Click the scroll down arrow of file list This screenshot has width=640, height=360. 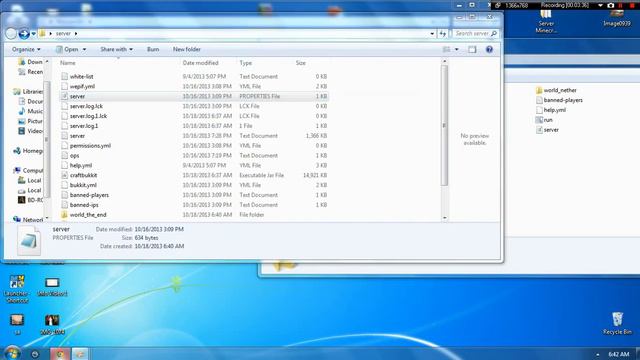[x=444, y=218]
